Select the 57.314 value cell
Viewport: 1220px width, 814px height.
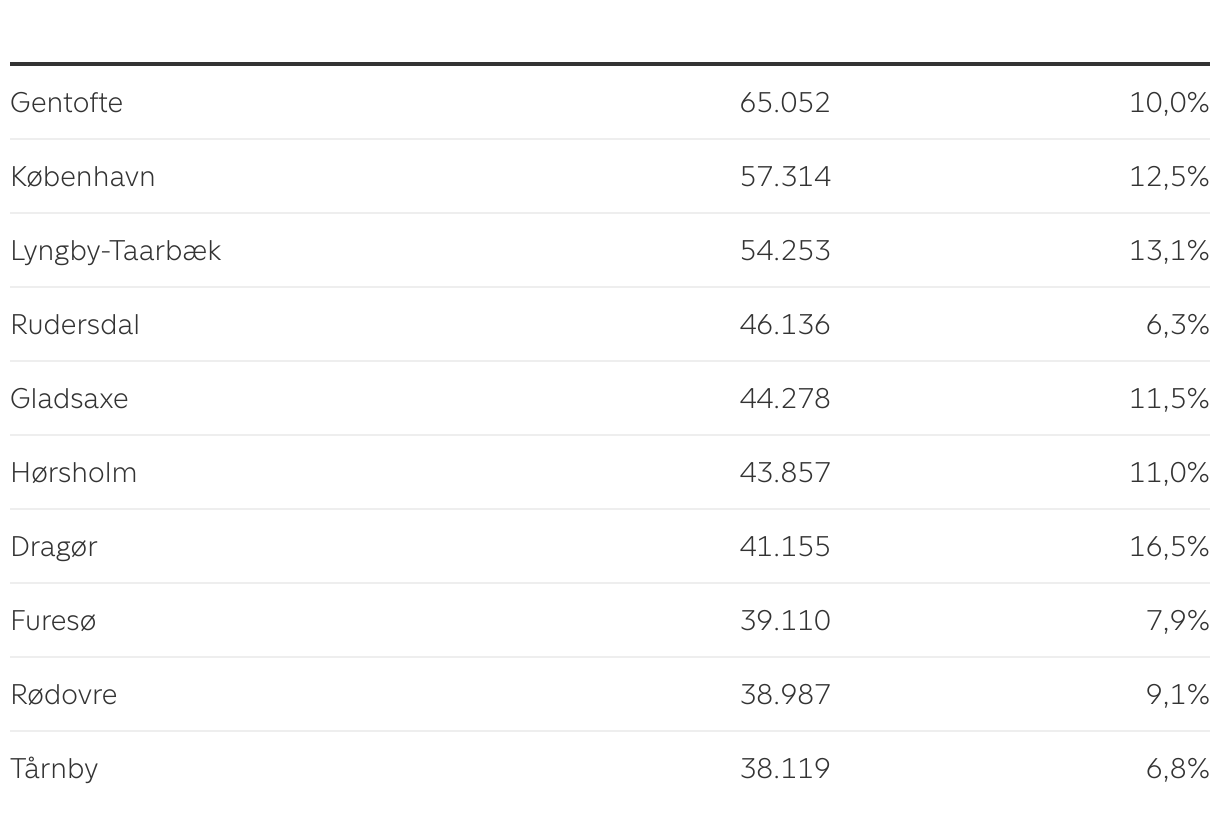pyautogui.click(x=785, y=177)
